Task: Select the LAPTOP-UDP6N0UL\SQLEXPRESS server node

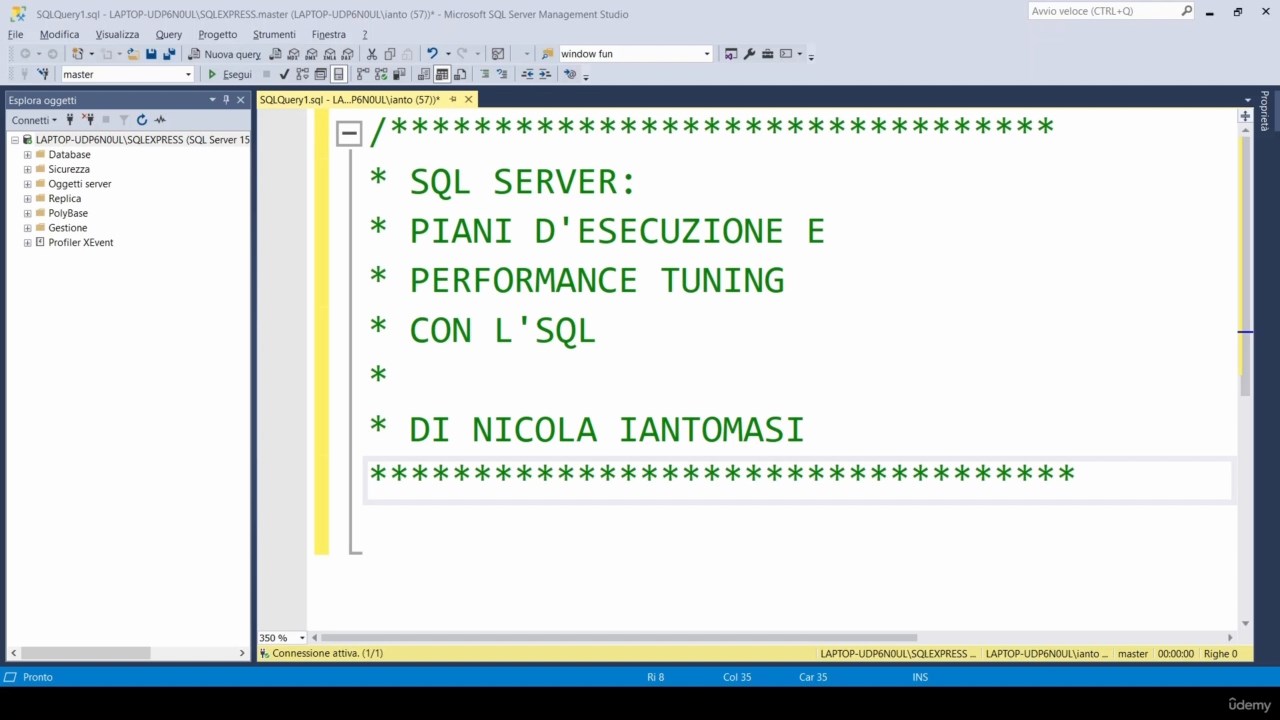Action: coord(142,140)
